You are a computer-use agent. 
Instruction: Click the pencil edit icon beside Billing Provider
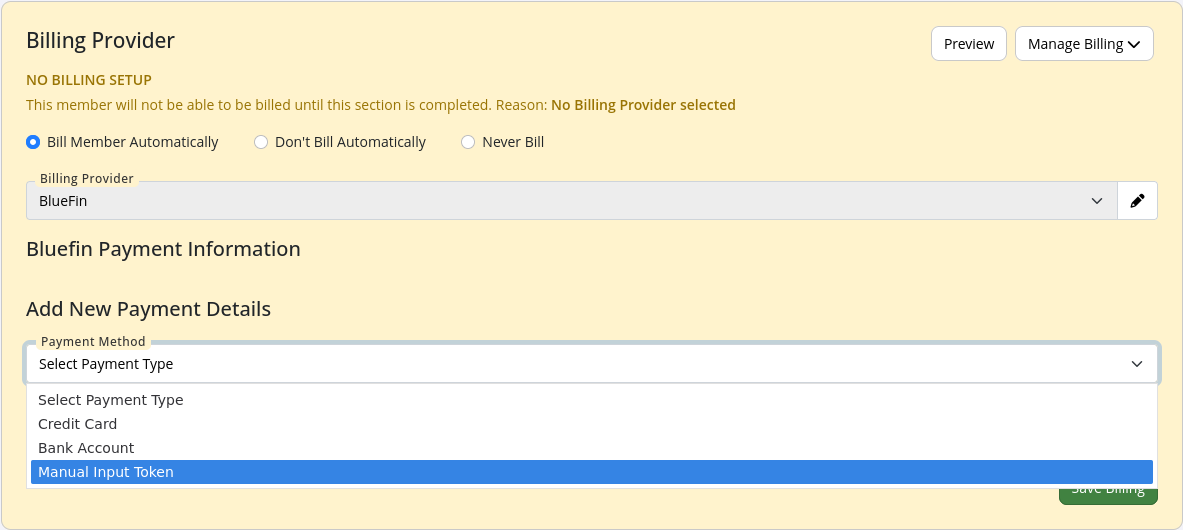click(1137, 201)
